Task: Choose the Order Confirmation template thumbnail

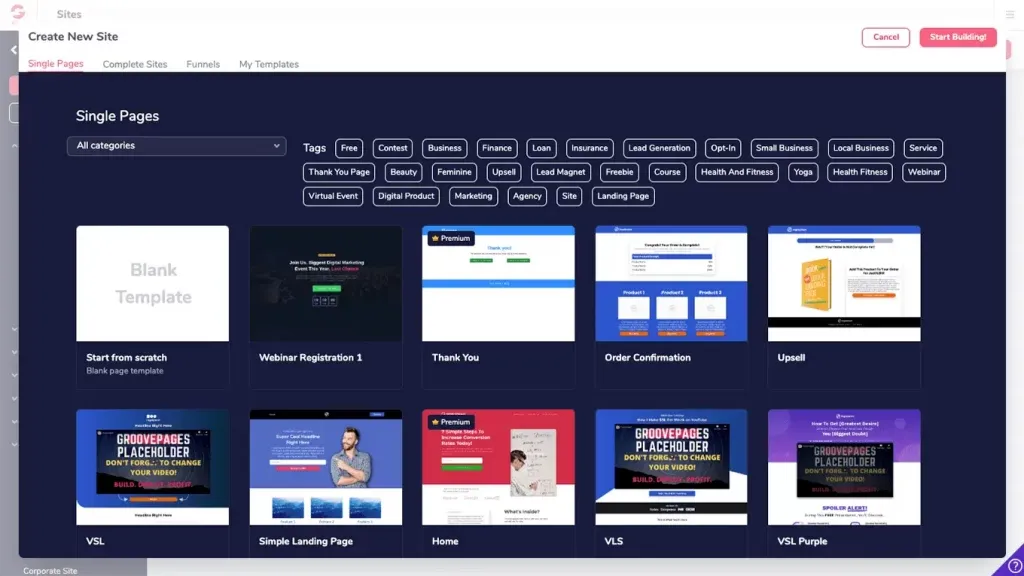Action: coord(671,283)
